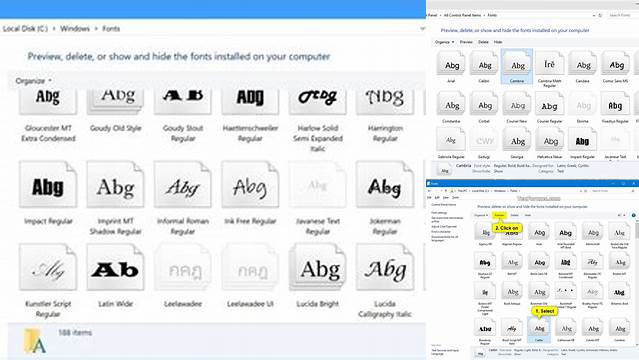Screen dimensions: 639x360
Task: Select Gloucester MT Extra Condensed font in large window
Action: [48, 102]
